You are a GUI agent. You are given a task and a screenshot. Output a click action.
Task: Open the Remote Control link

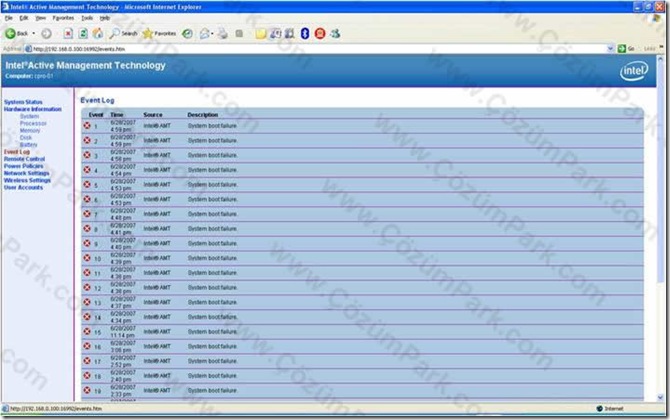click(x=24, y=159)
